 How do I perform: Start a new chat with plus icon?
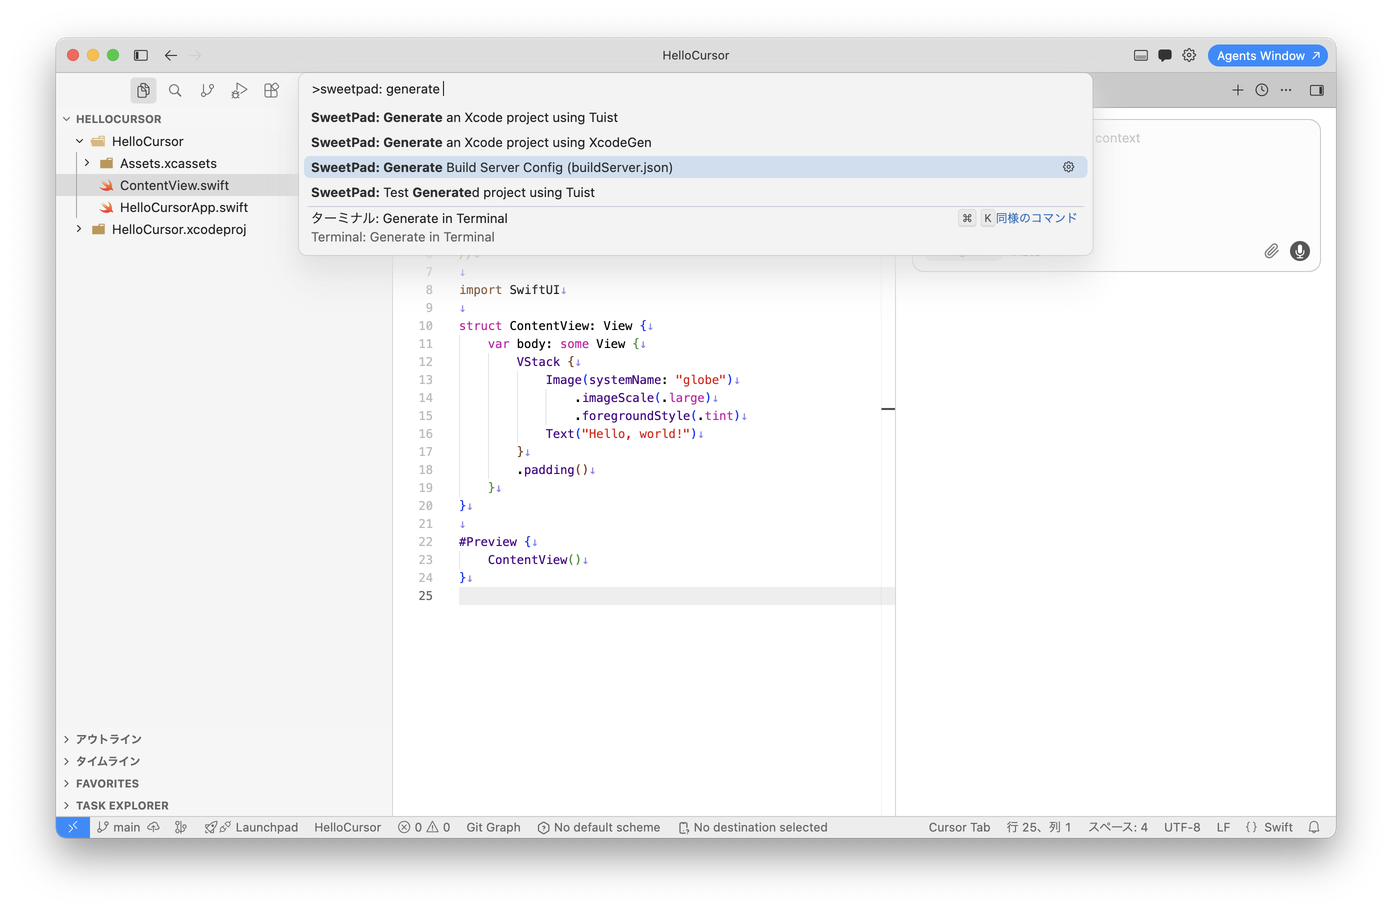click(x=1238, y=90)
